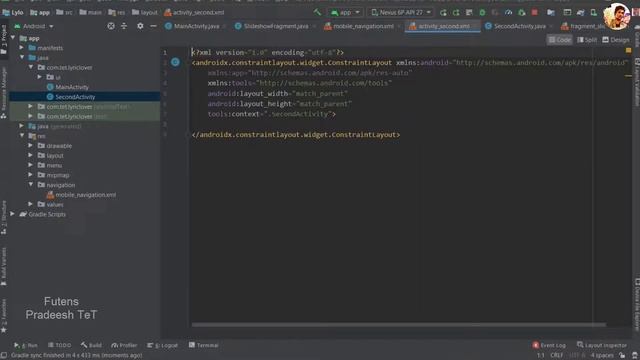The width and height of the screenshot is (640, 360).
Task: Click main in the navigation breadcrumb
Action: click(91, 13)
